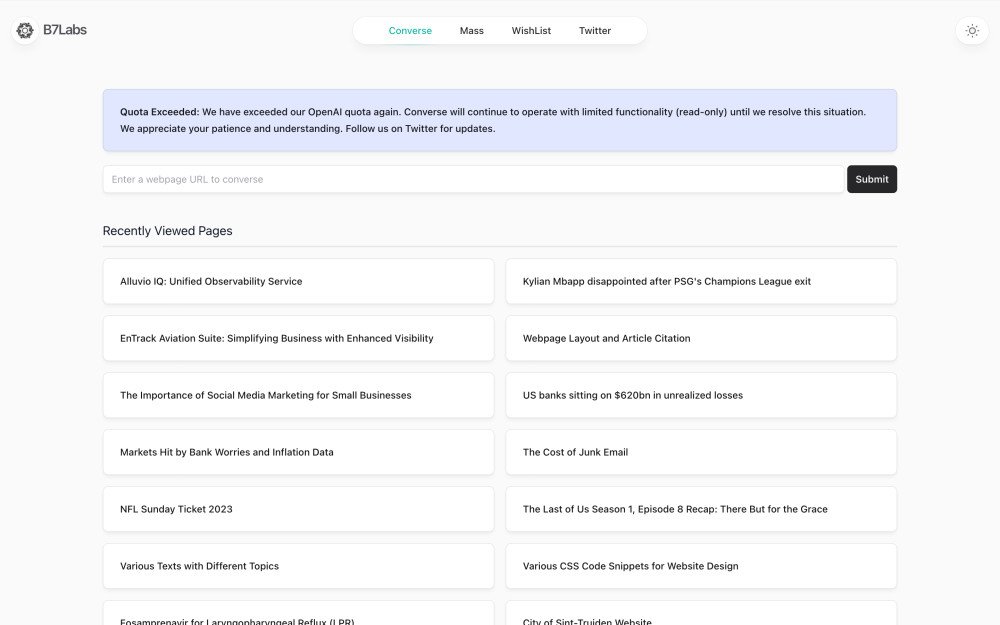Select EnTrack Aviation Suite card
This screenshot has width=1000, height=625.
pyautogui.click(x=298, y=339)
